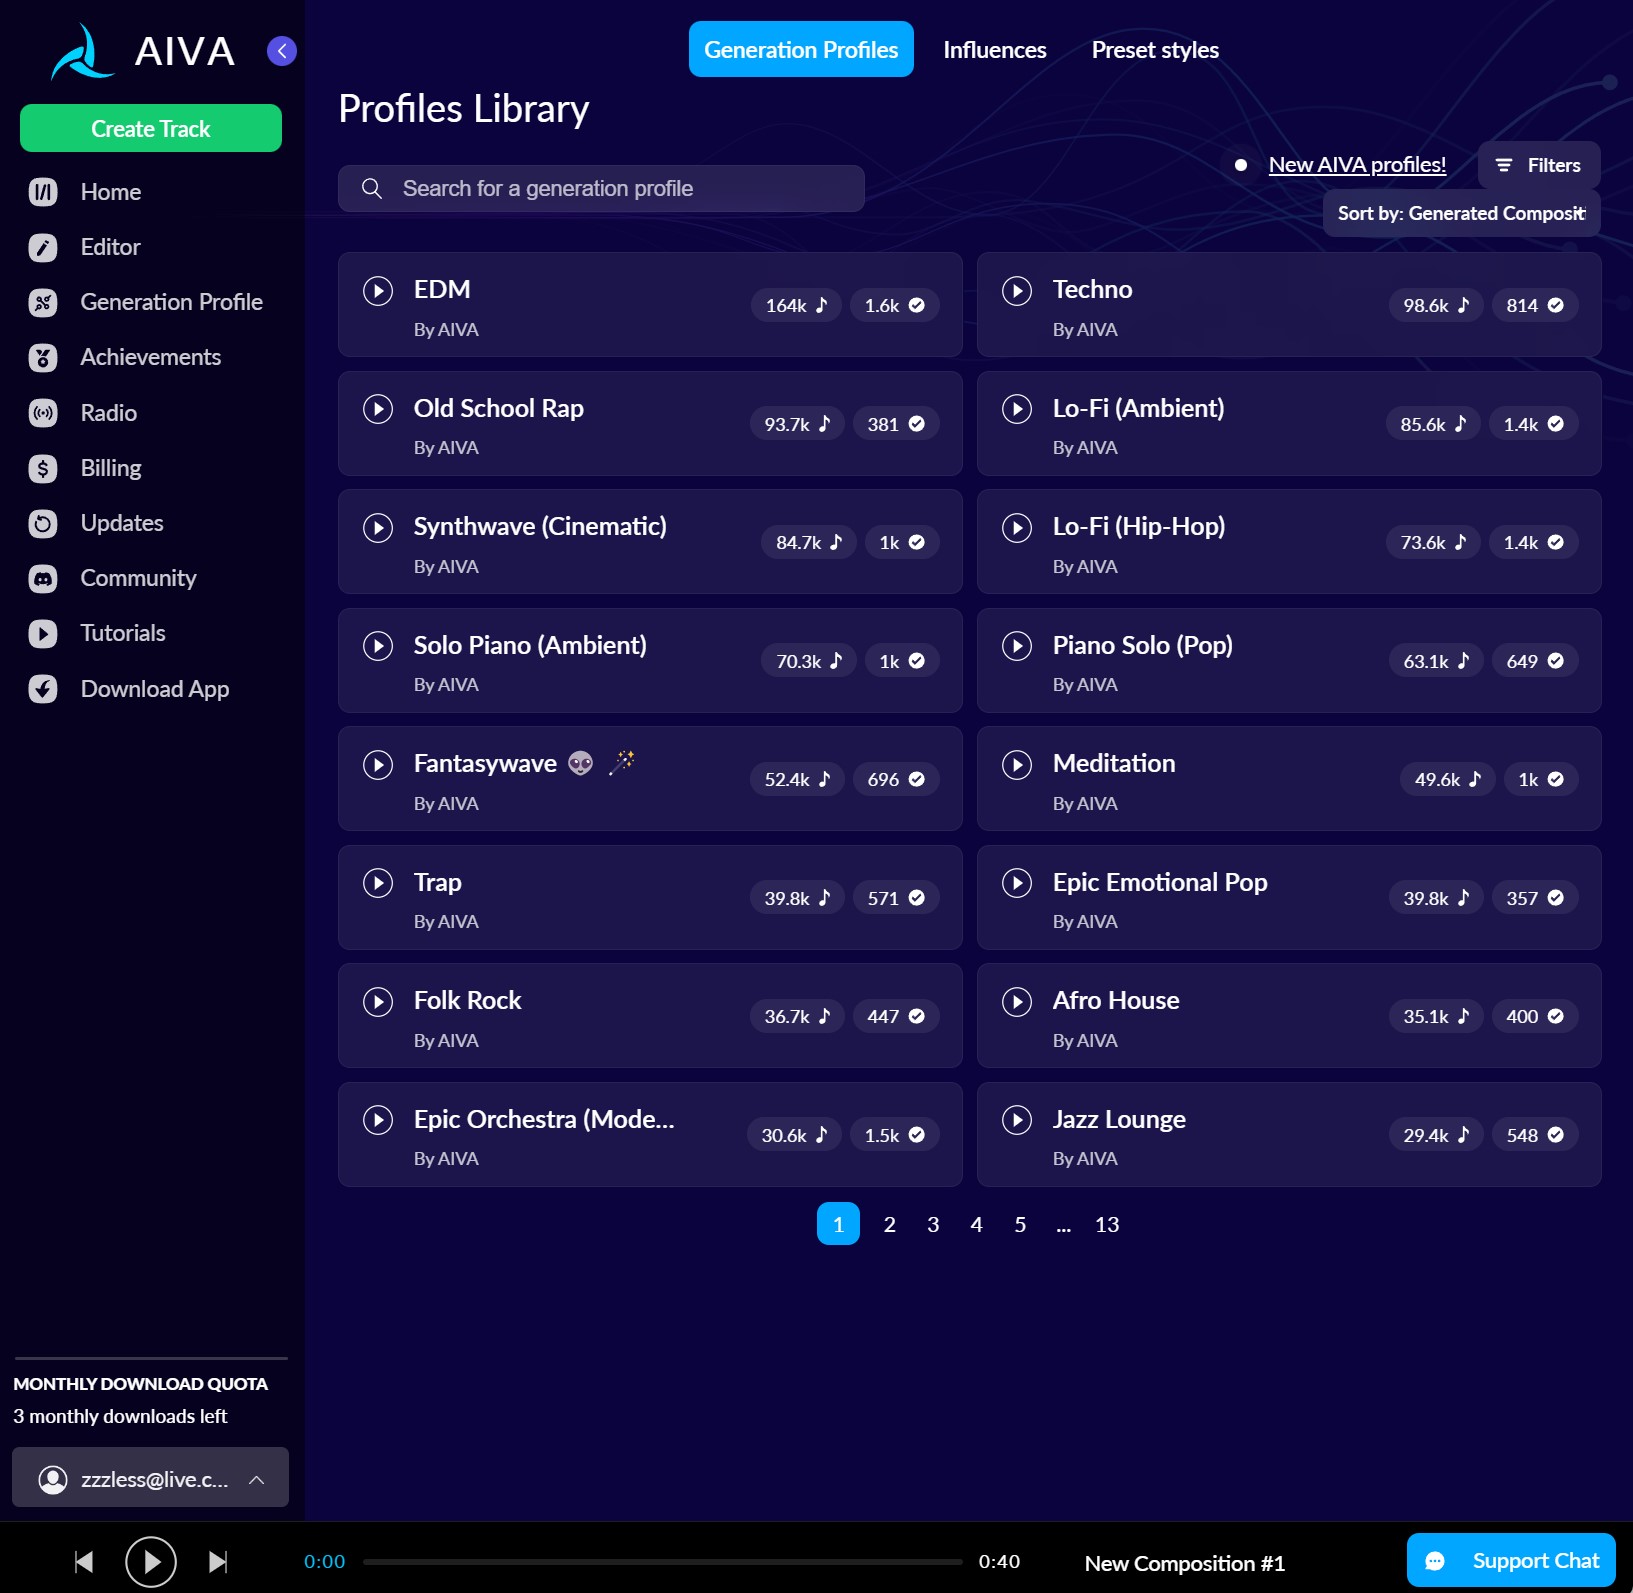Go to Generation Profile in the sidebar
The height and width of the screenshot is (1593, 1633).
pos(146,302)
